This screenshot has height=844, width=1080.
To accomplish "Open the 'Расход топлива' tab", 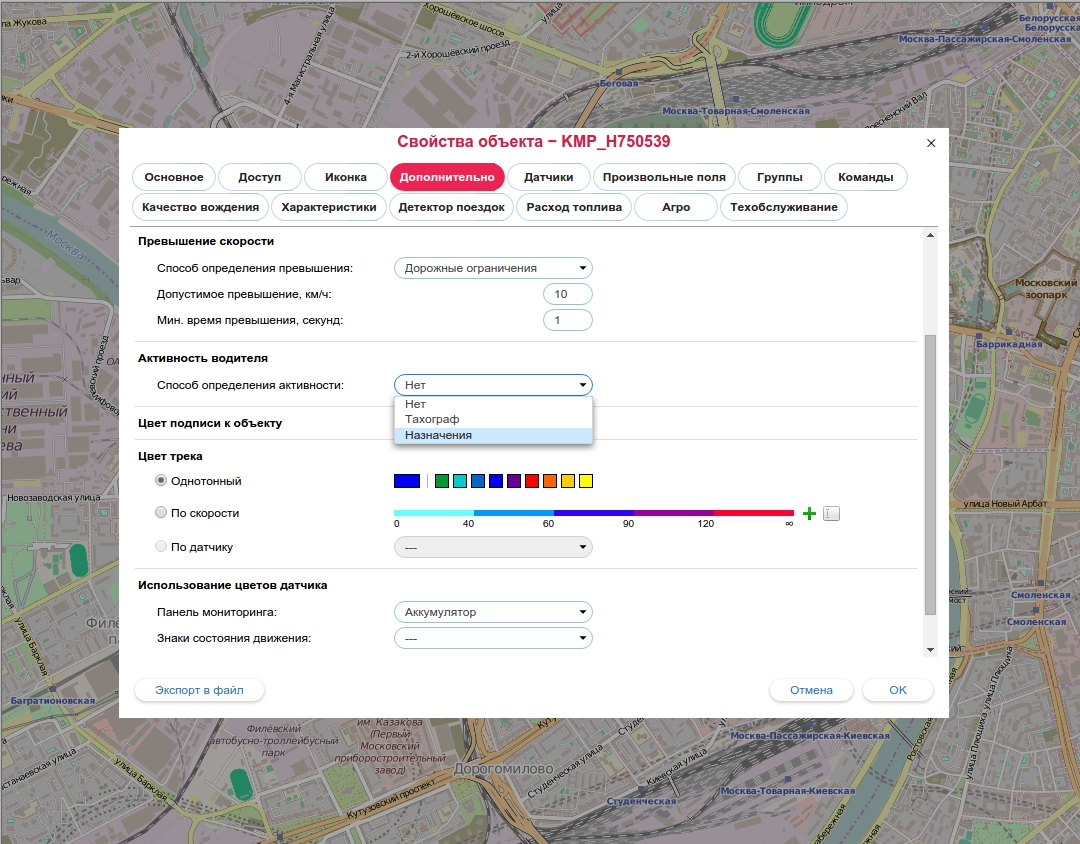I will click(574, 207).
